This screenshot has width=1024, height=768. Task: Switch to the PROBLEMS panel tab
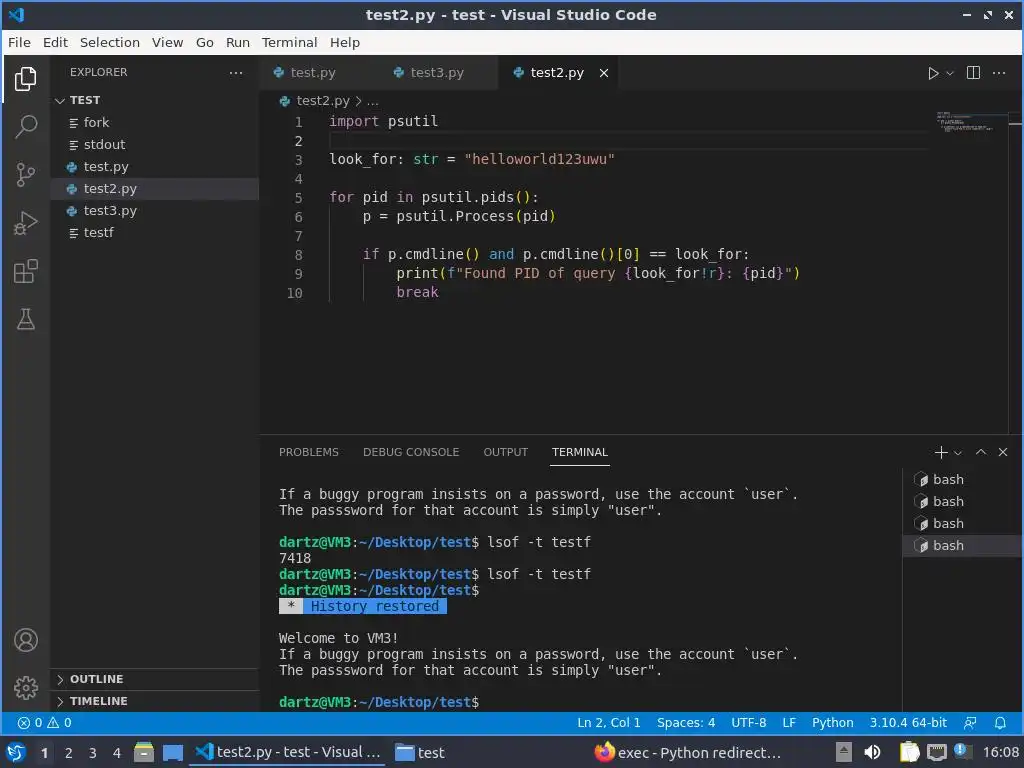pyautogui.click(x=309, y=452)
